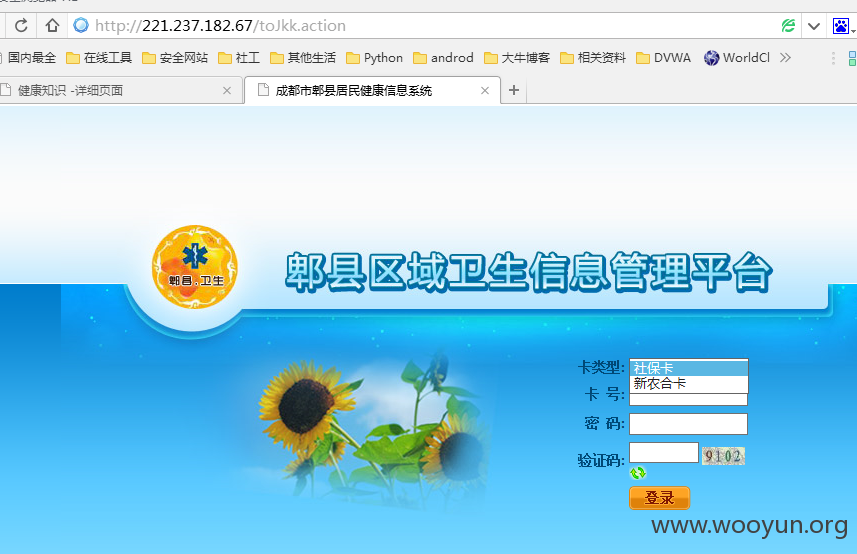
Task: Click the captcha image 9102
Action: pyautogui.click(x=723, y=456)
